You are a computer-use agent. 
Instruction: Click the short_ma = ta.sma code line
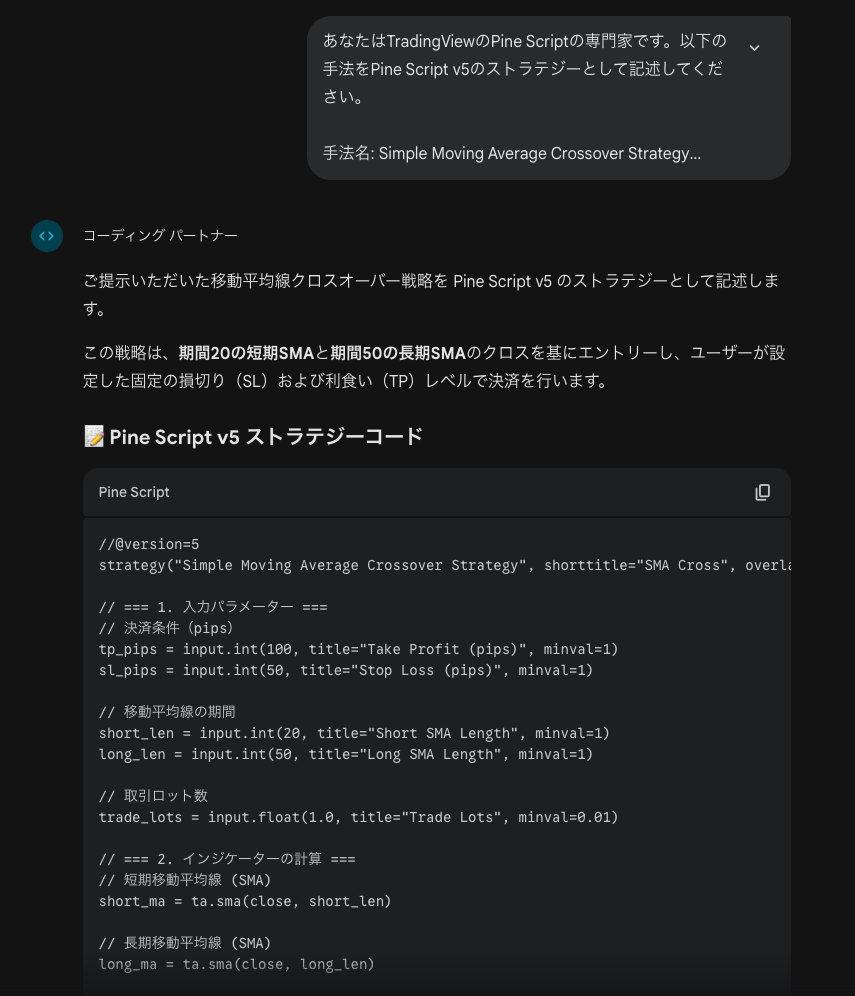coord(245,901)
